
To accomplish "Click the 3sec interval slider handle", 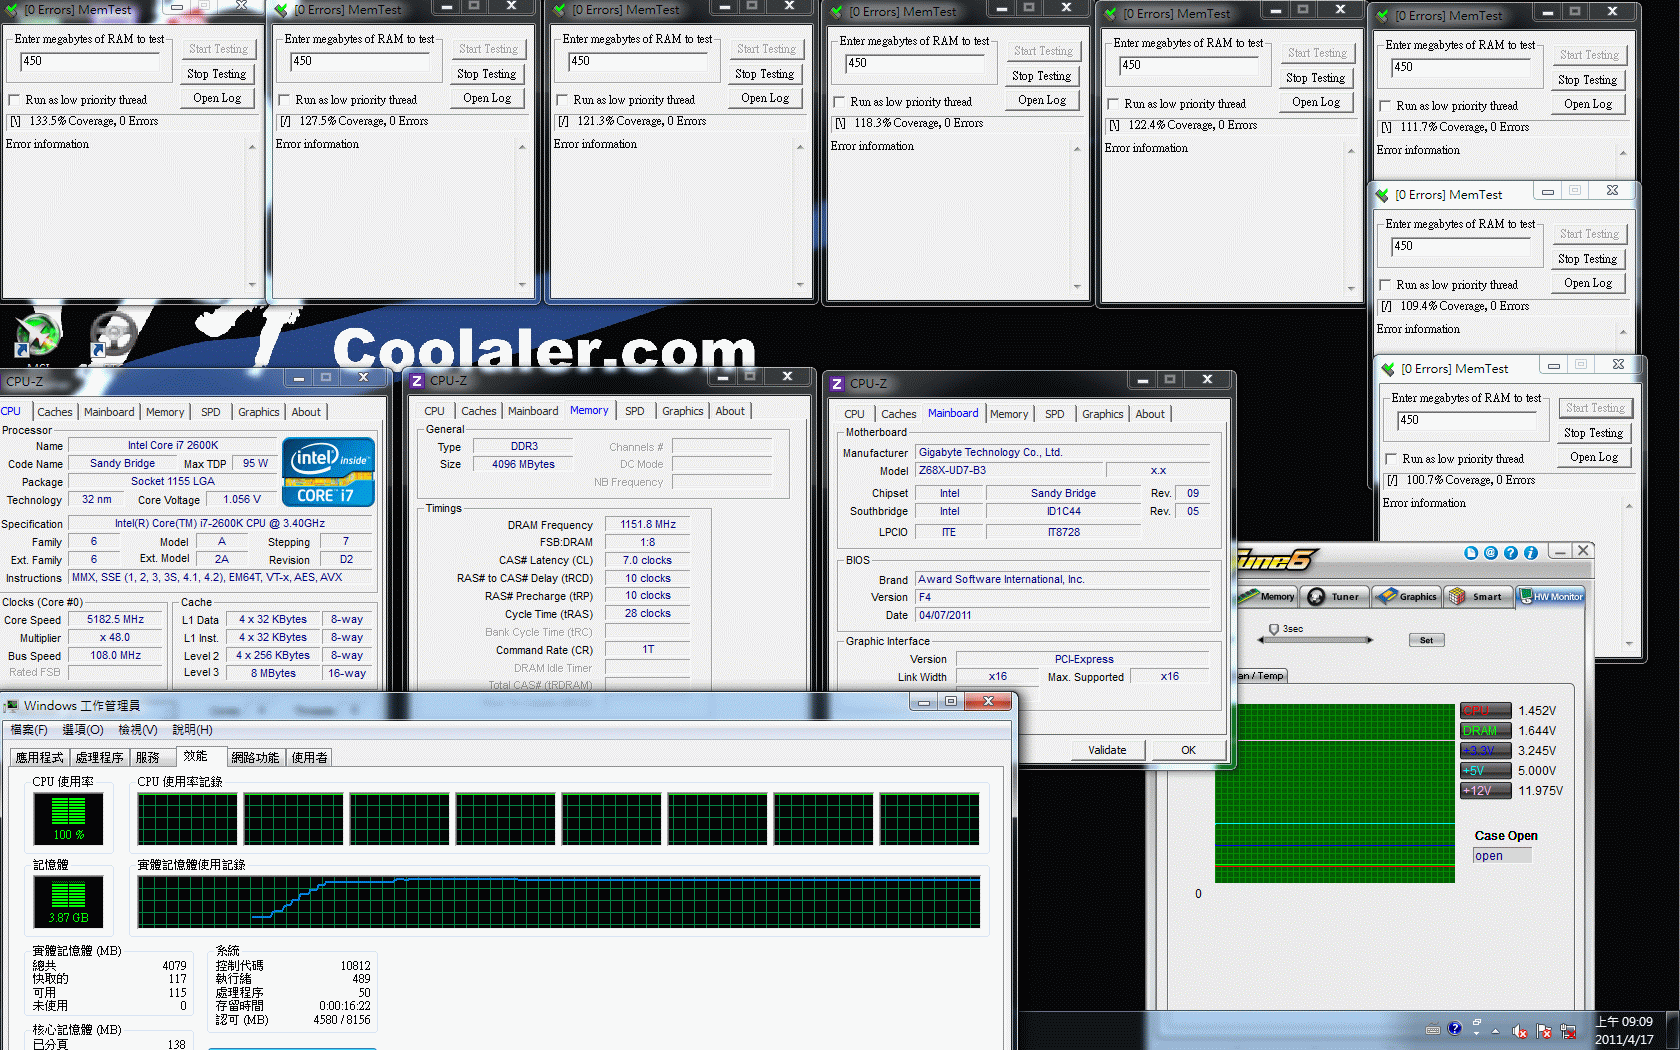I will pos(1274,630).
